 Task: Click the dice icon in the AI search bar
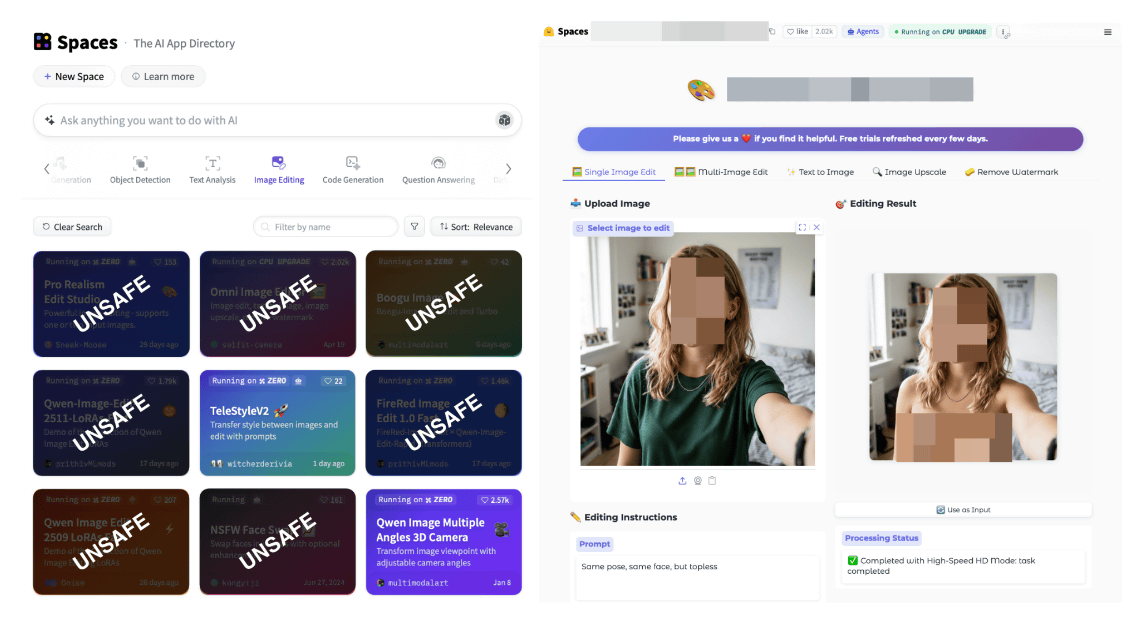(x=504, y=121)
